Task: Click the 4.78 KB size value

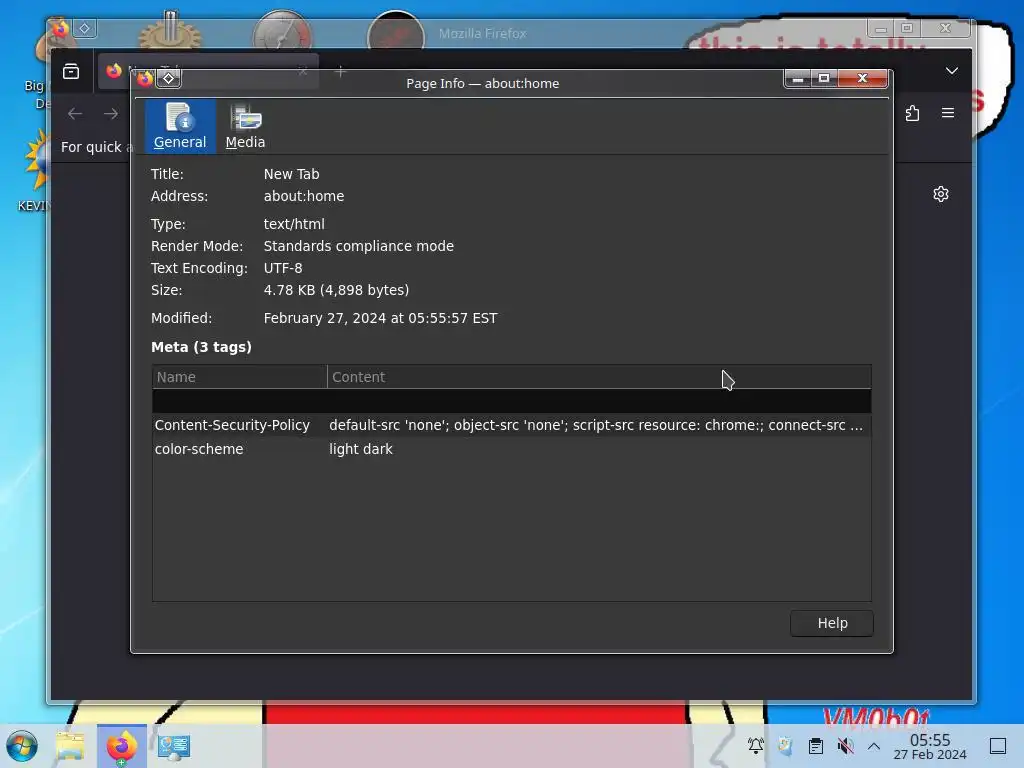Action: click(x=336, y=290)
